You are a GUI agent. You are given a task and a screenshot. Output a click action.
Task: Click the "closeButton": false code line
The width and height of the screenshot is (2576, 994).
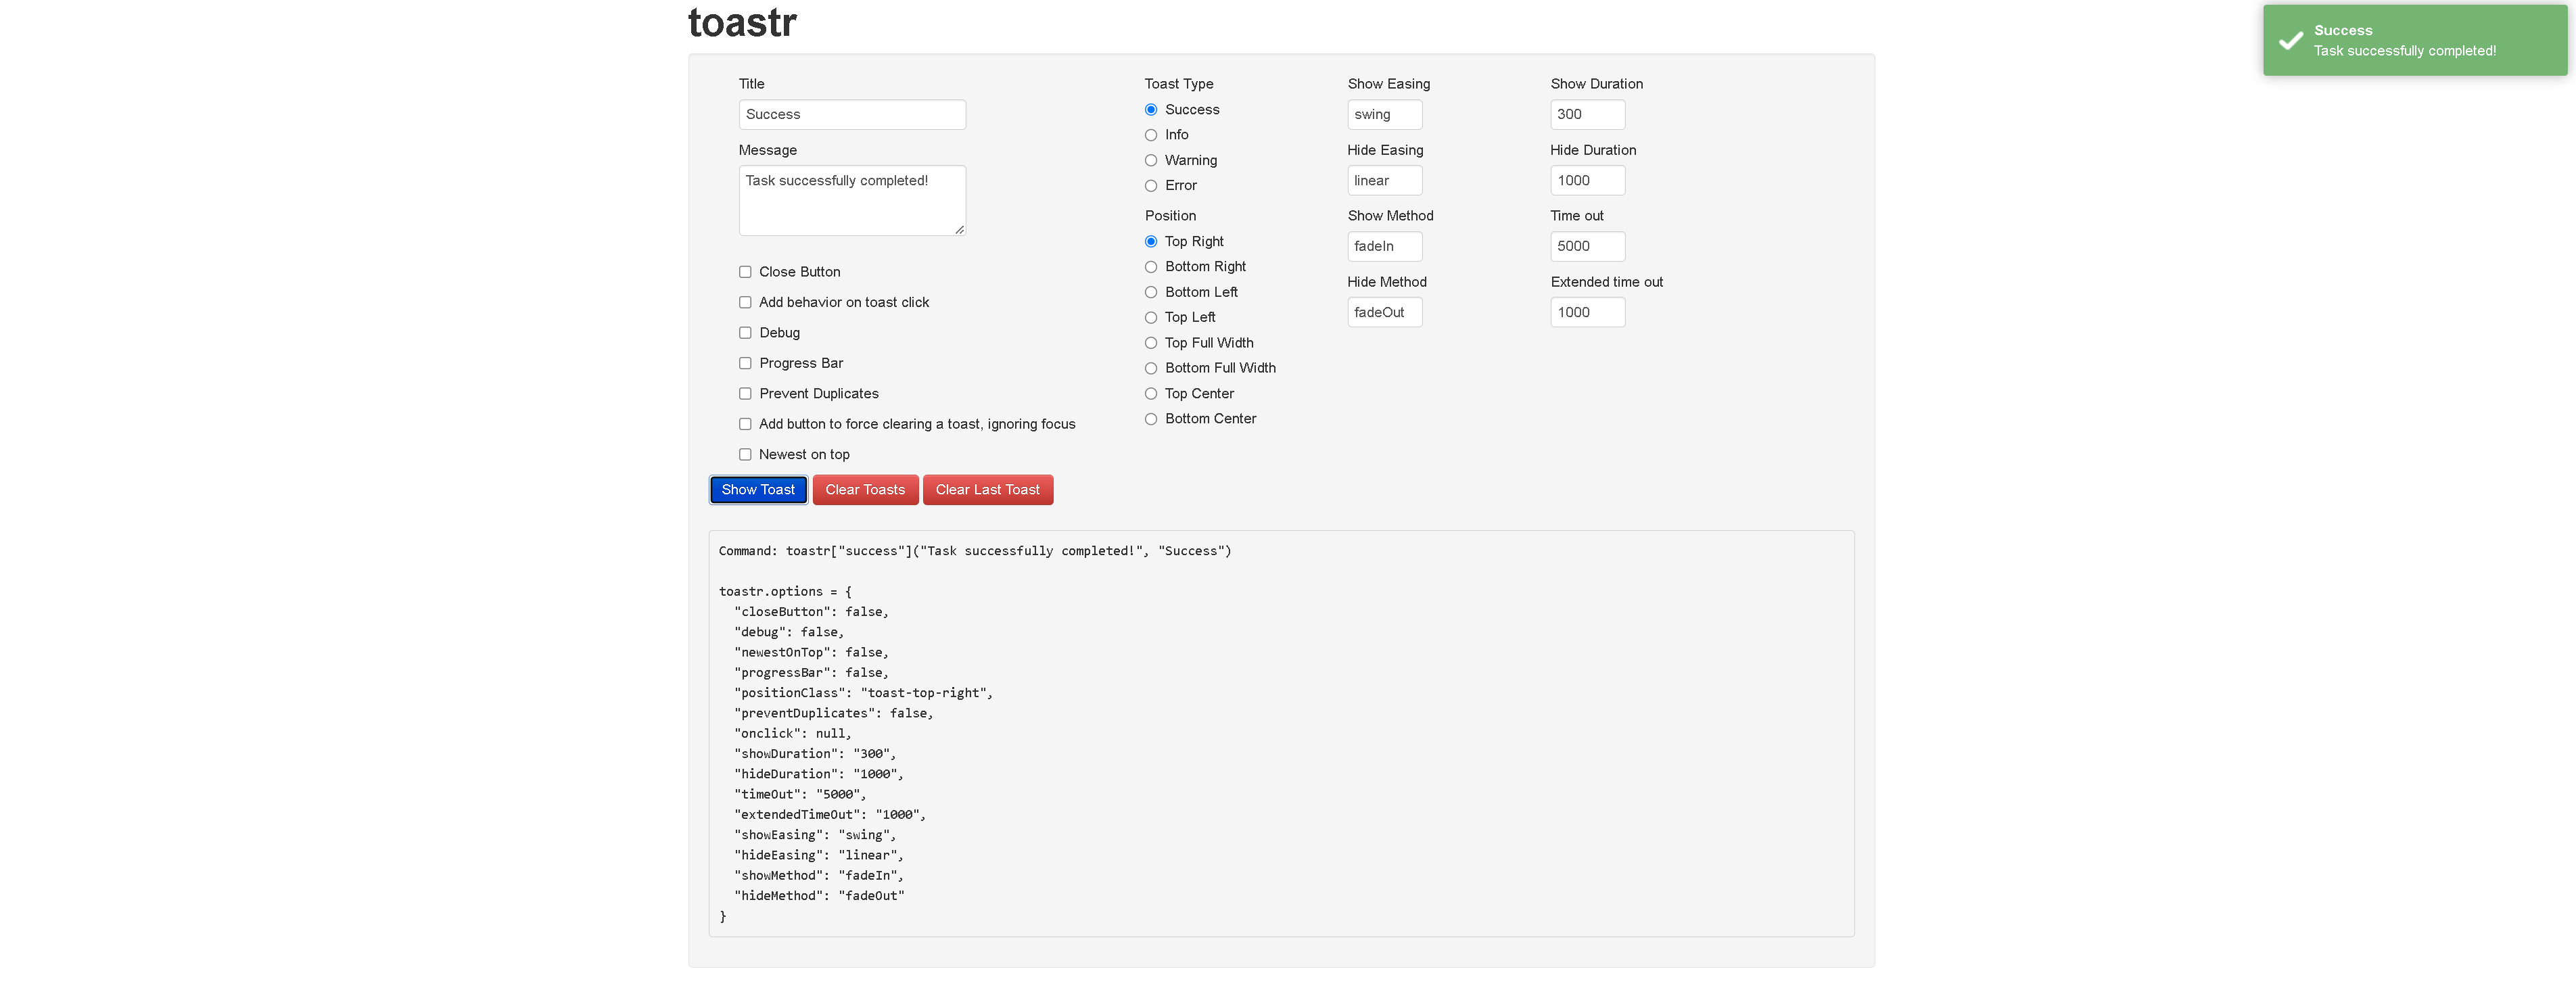(811, 612)
